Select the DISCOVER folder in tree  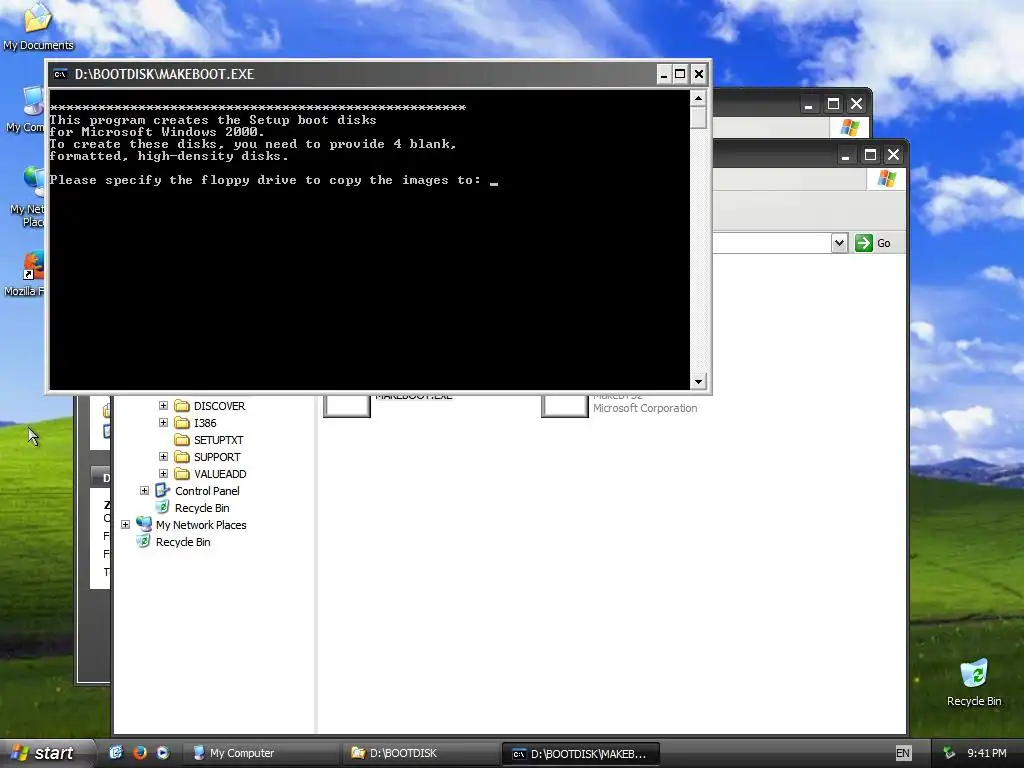click(x=210, y=406)
